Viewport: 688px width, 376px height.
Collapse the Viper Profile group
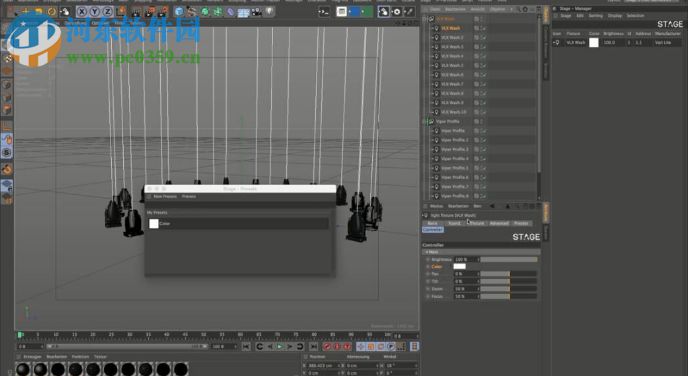pos(425,121)
